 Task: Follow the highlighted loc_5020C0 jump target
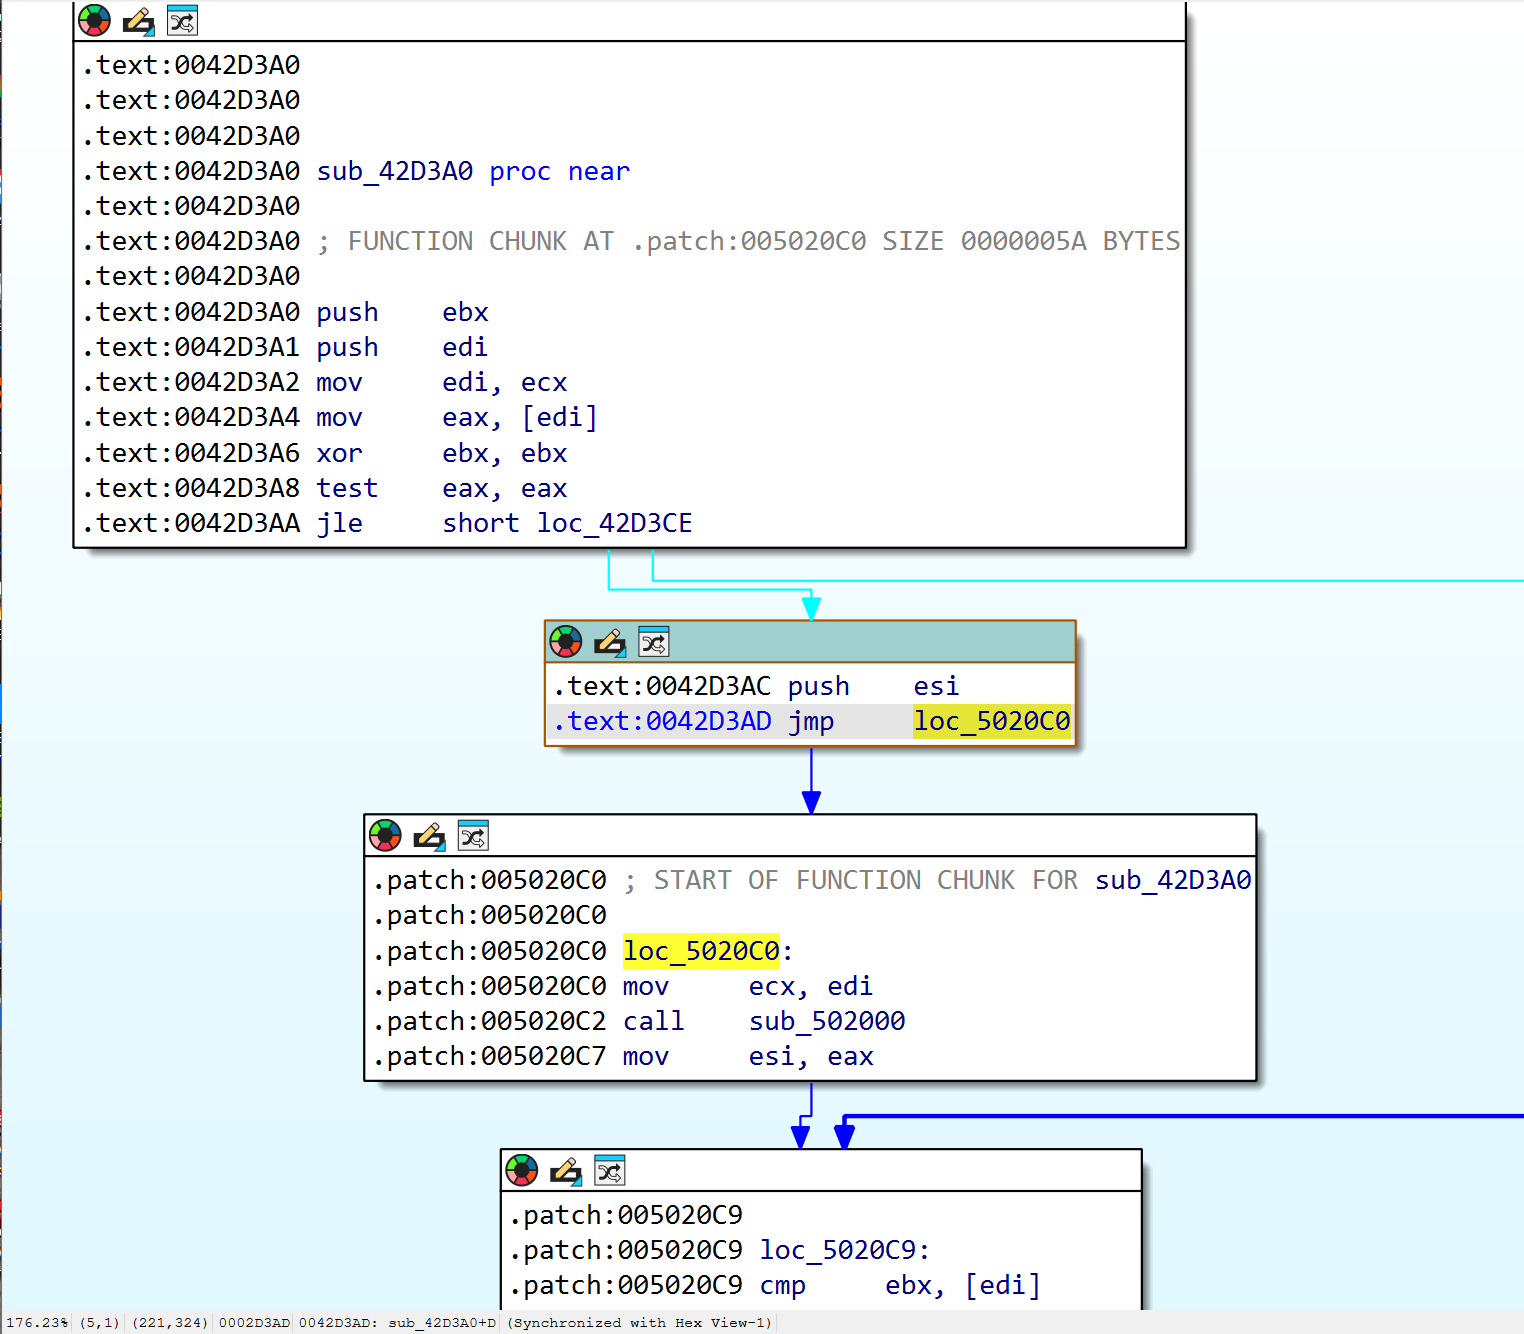click(992, 721)
